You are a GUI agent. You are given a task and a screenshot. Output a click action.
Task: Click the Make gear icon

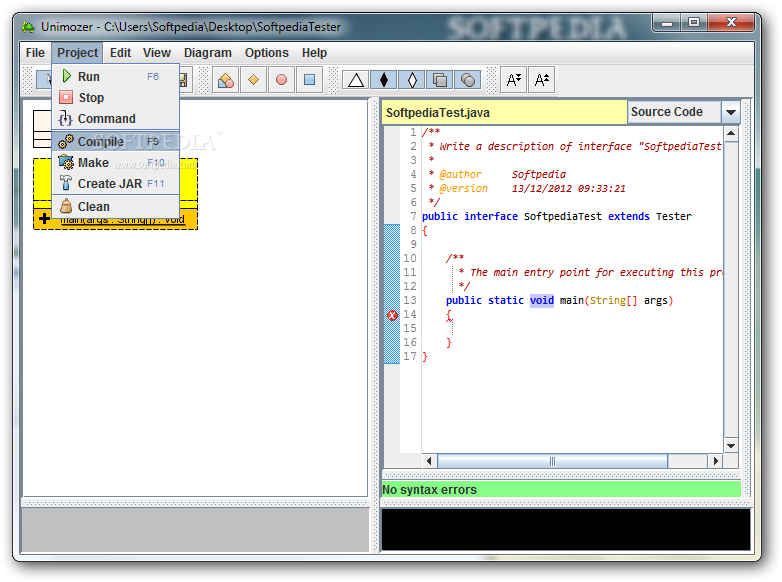[66, 162]
